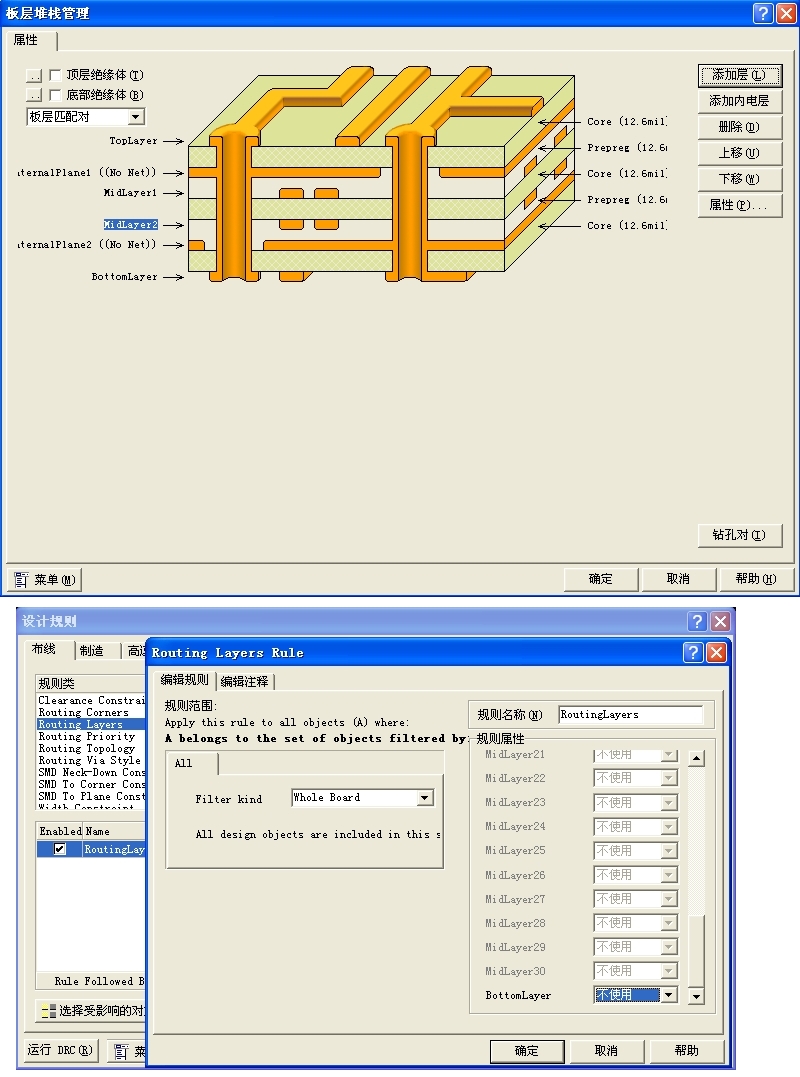The width and height of the screenshot is (800, 1077).
Task: Switch to 编辑注释 (Edit Comment) tab
Action: (x=245, y=681)
